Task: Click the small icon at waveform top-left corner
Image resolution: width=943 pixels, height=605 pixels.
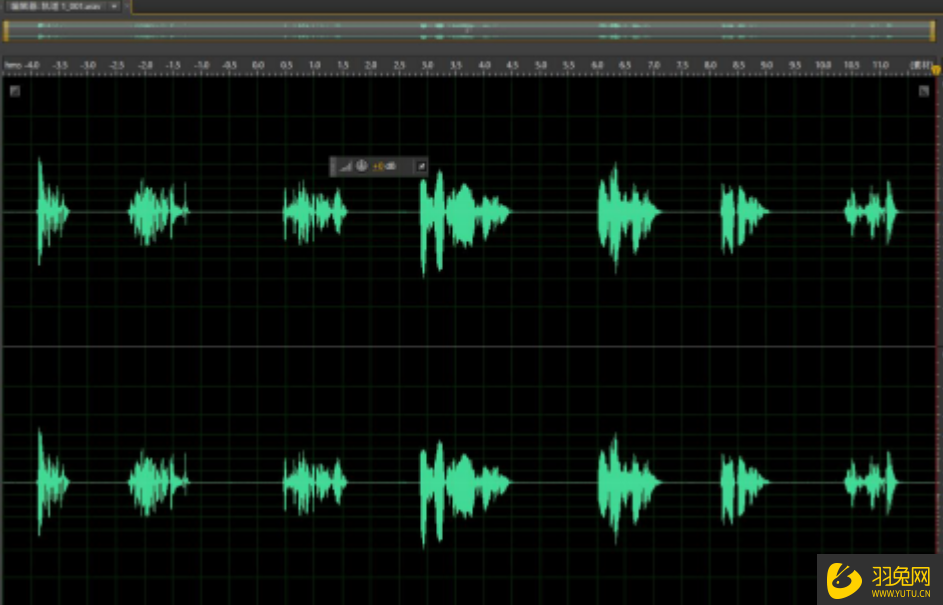Action: [15, 91]
